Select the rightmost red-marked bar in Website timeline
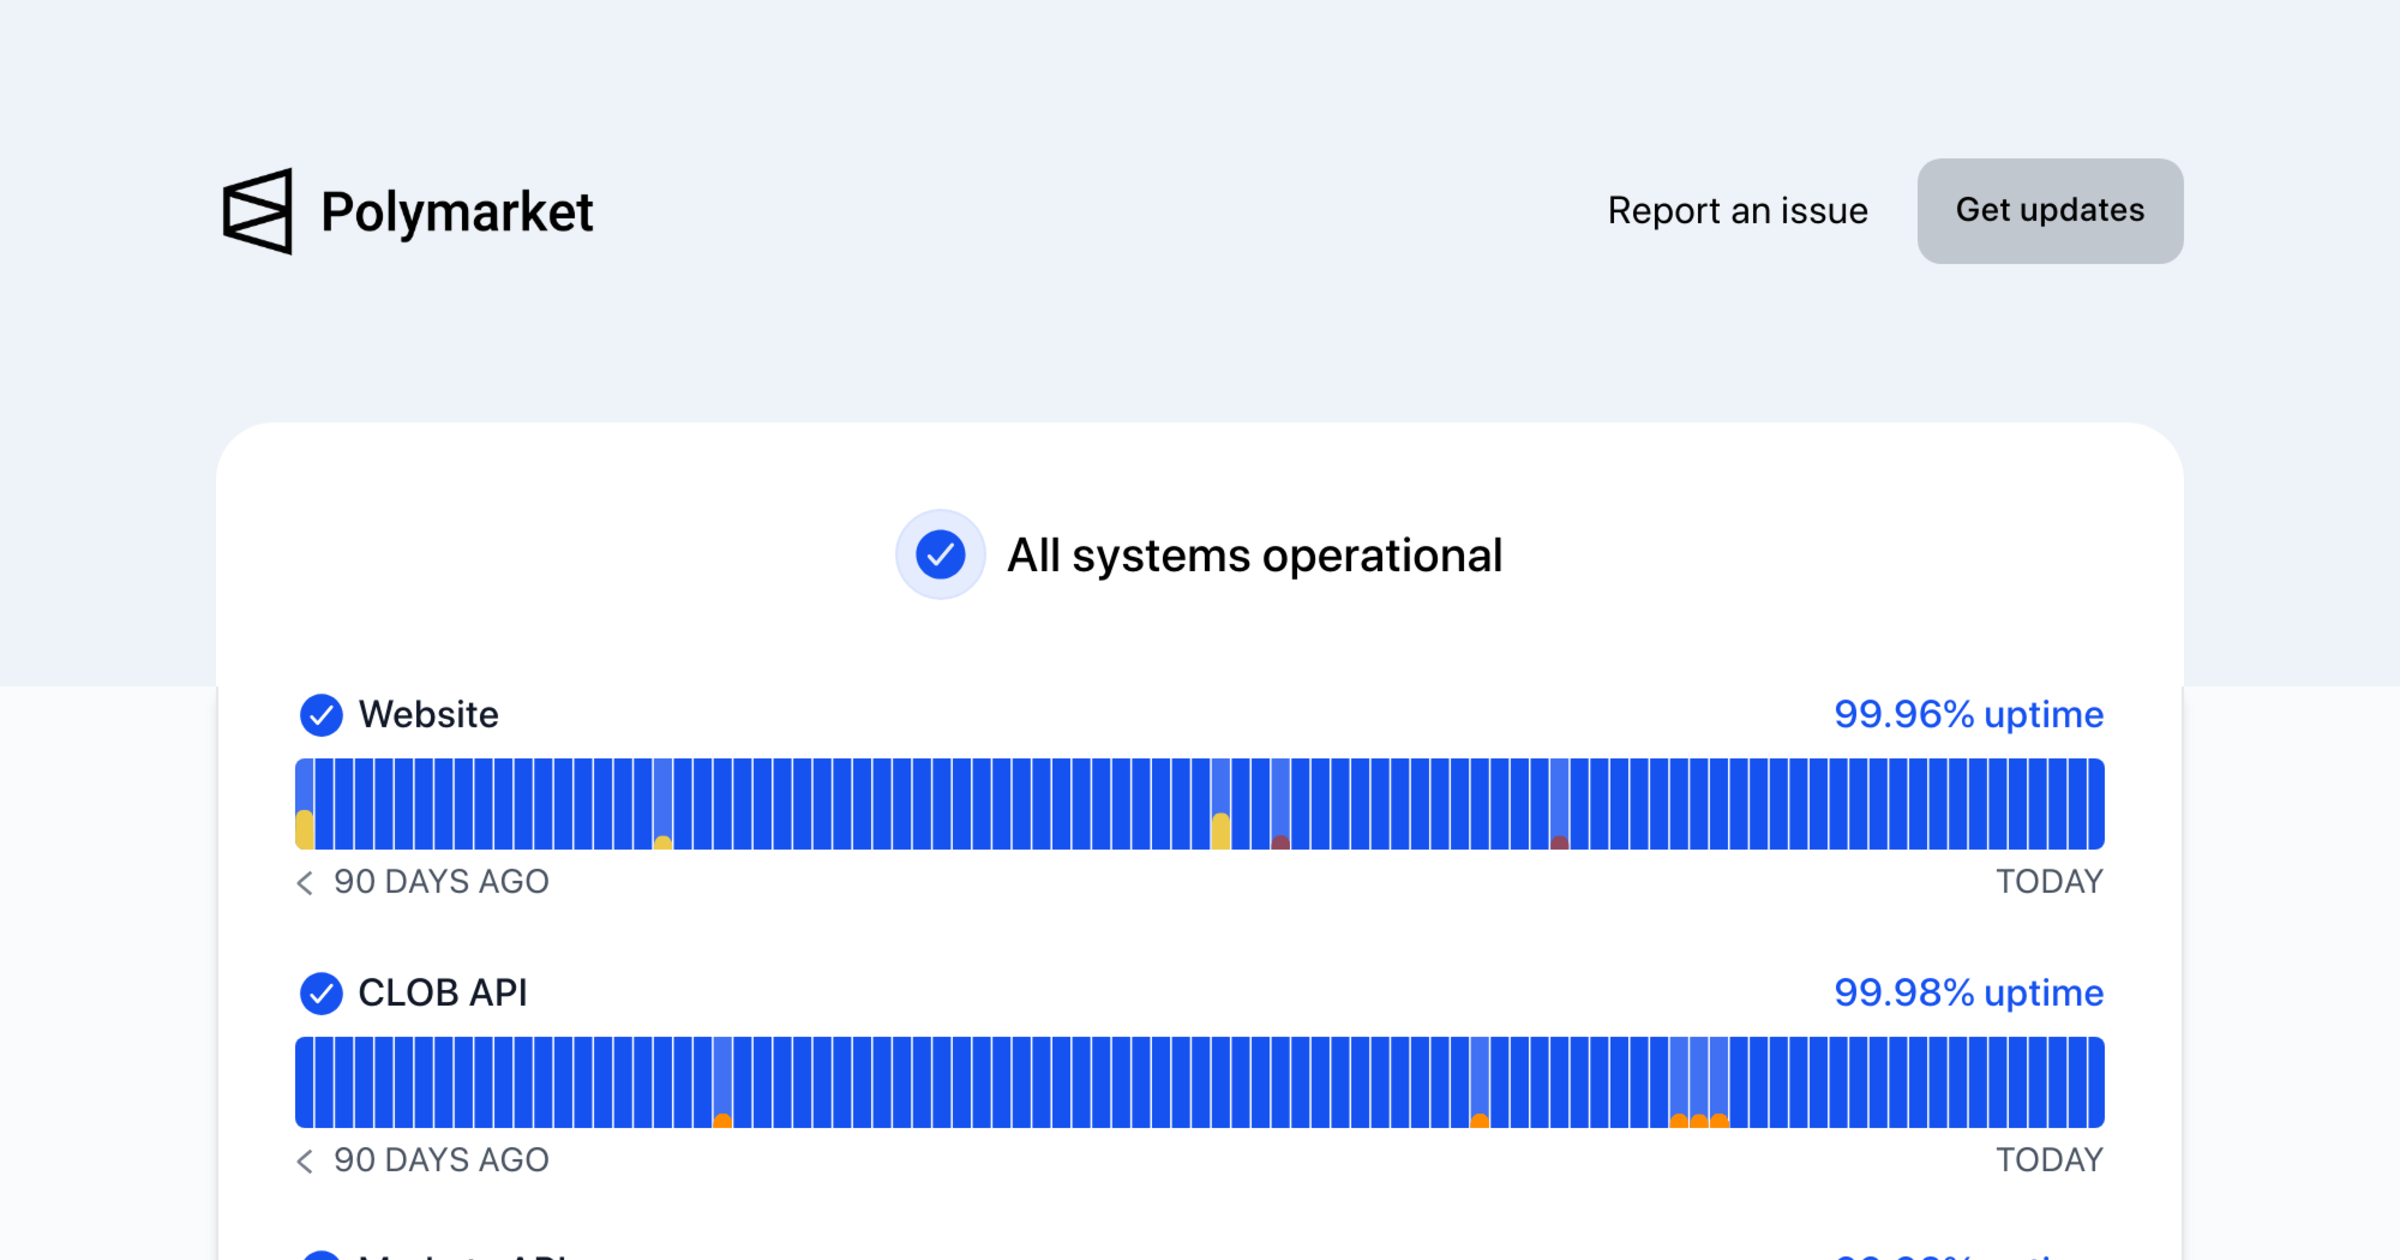This screenshot has height=1260, width=2400. click(x=1559, y=805)
